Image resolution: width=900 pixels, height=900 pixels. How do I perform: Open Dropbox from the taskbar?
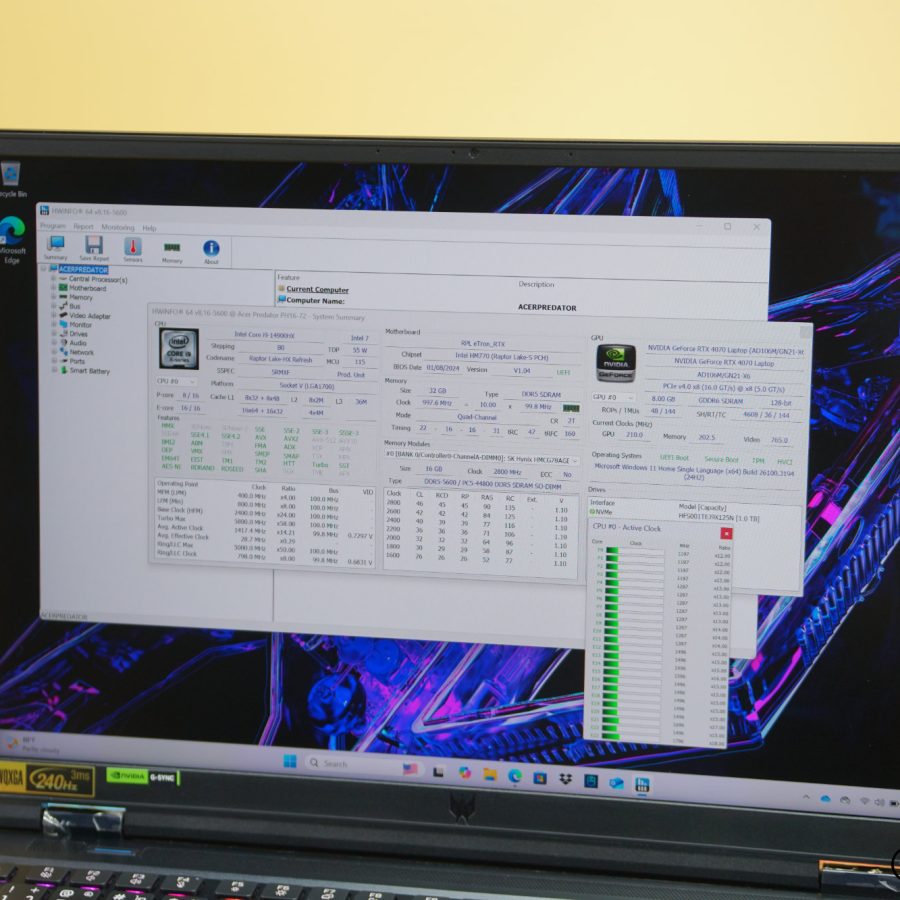click(565, 779)
